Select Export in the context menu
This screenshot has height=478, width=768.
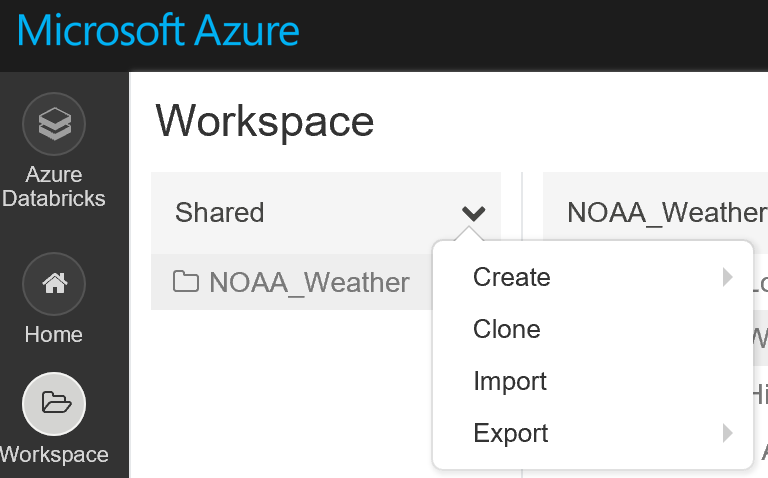(x=511, y=433)
